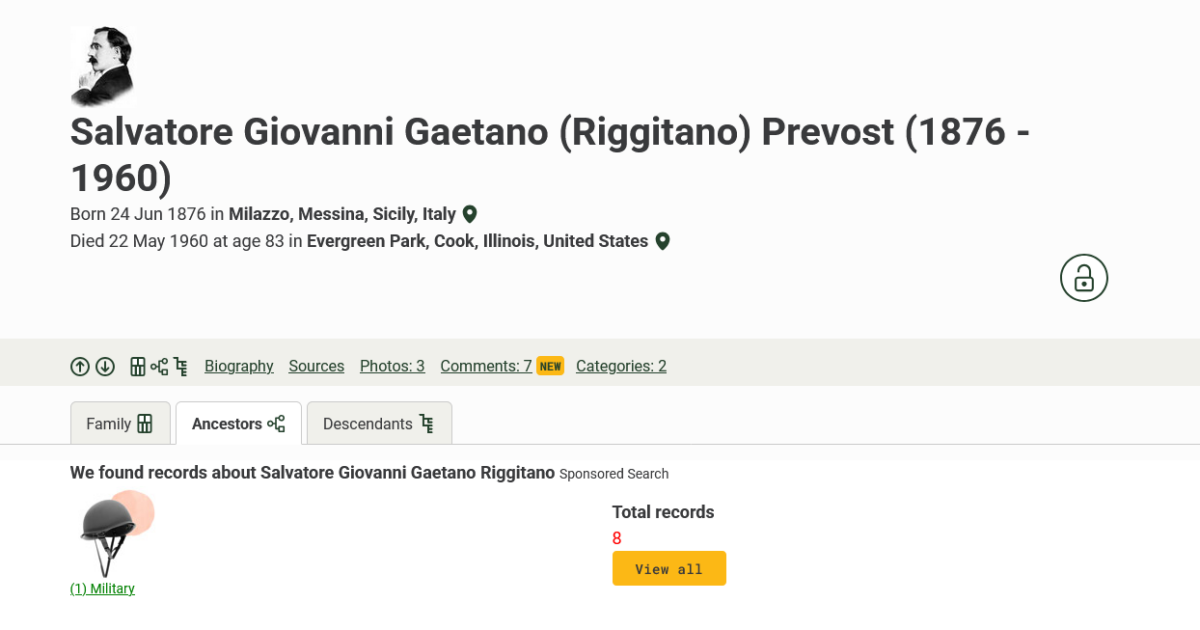Click the NEW badge next to Comments
Viewport: 1200px width, 630px height.
(x=550, y=366)
